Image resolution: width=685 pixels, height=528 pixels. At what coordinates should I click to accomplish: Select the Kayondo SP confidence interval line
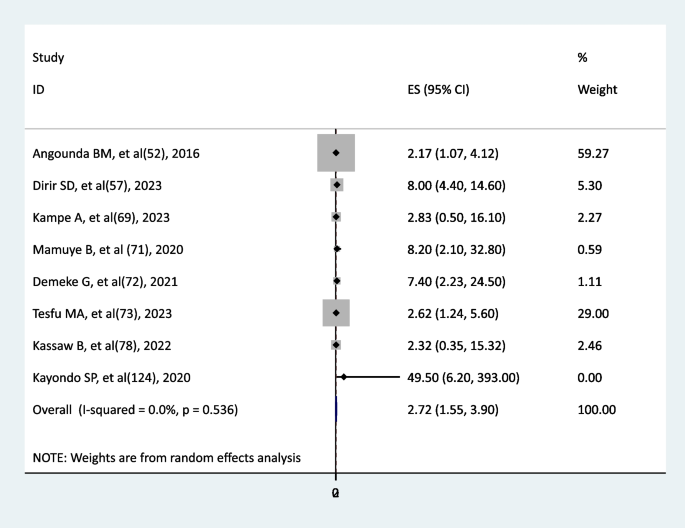pyautogui.click(x=401, y=377)
